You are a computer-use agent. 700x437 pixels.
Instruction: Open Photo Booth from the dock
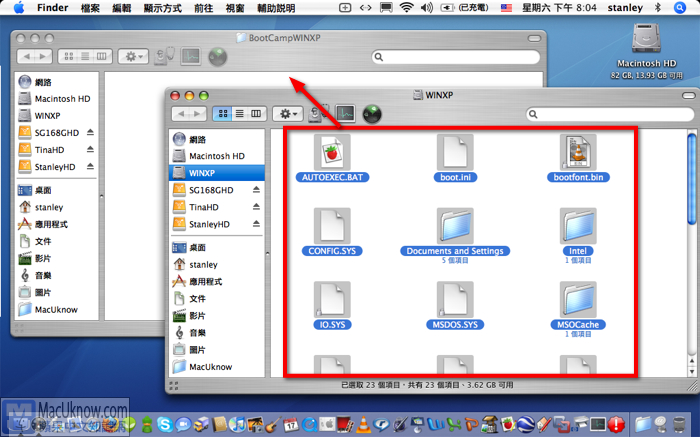(x=346, y=424)
